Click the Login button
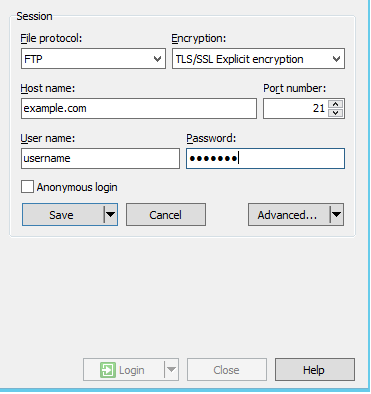The height and width of the screenshot is (394, 371). (124, 370)
